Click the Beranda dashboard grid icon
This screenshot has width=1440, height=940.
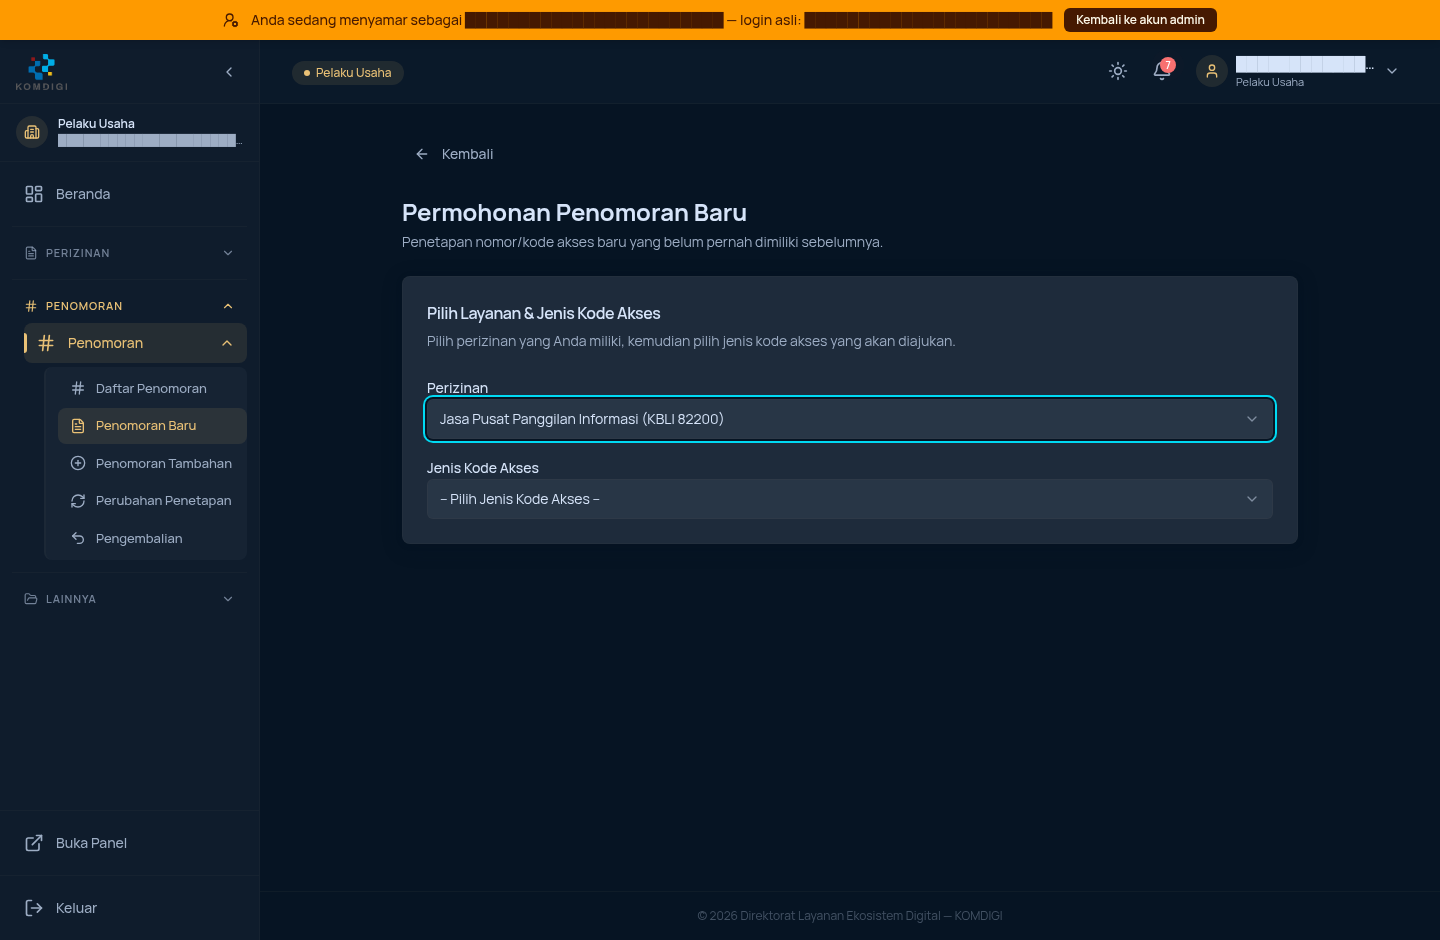[x=34, y=194]
